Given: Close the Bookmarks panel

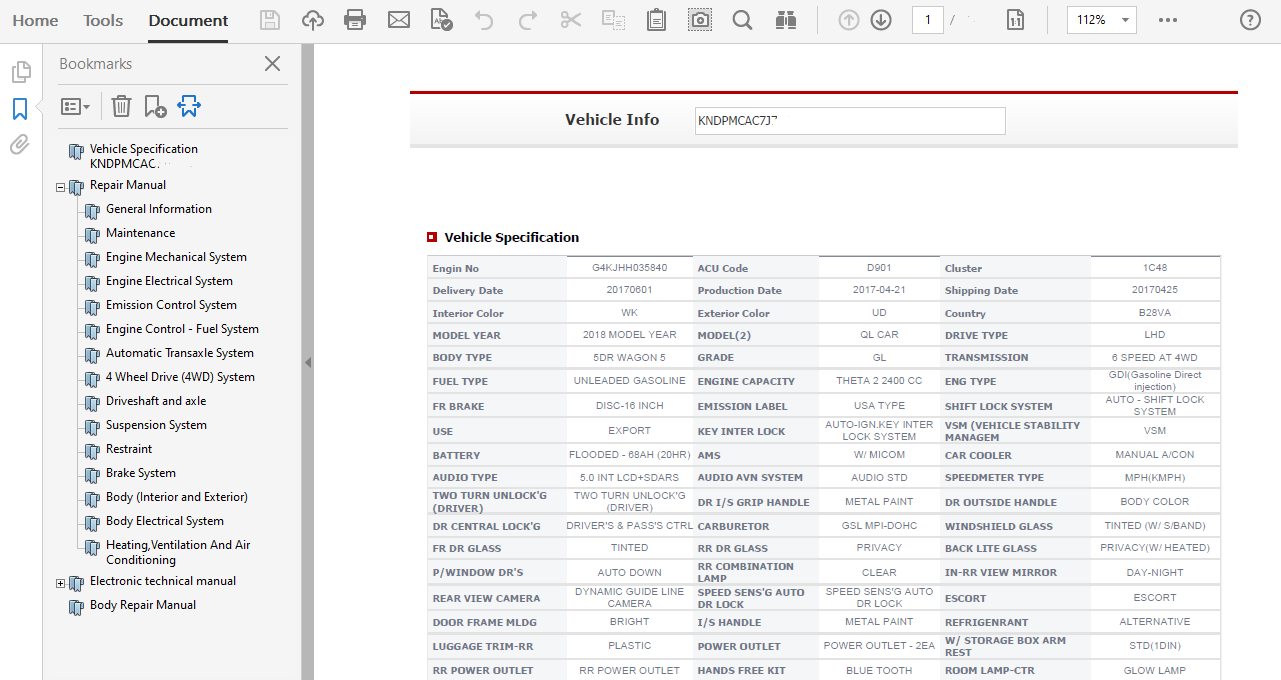Looking at the screenshot, I should pos(272,64).
